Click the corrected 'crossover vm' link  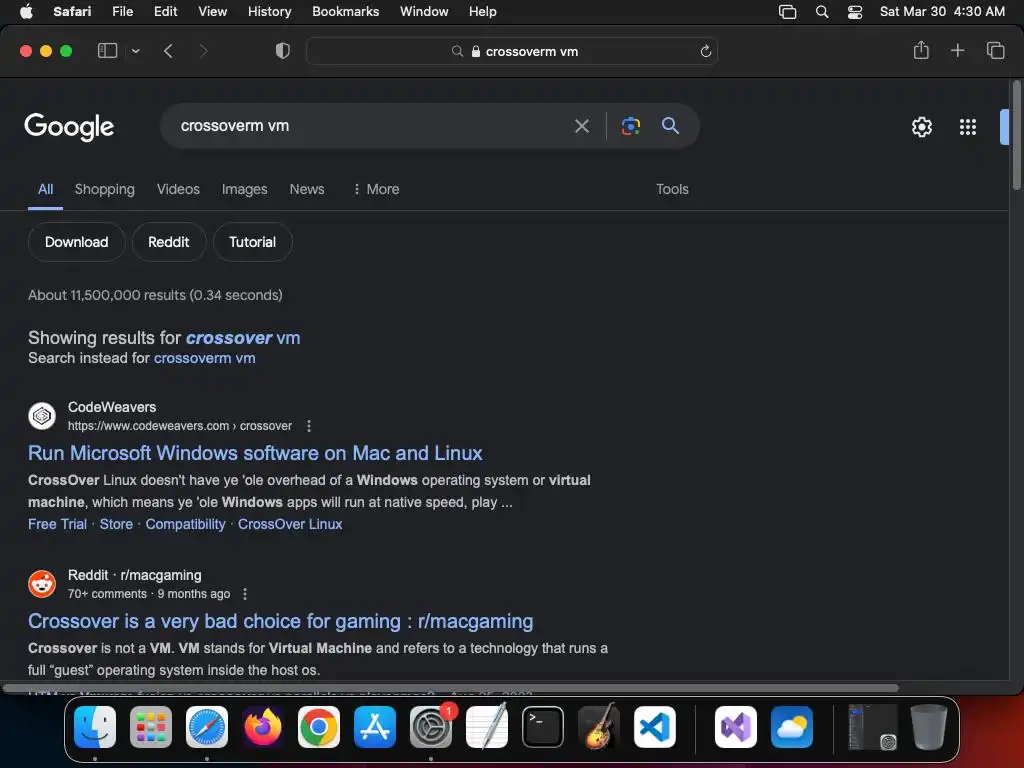(243, 338)
